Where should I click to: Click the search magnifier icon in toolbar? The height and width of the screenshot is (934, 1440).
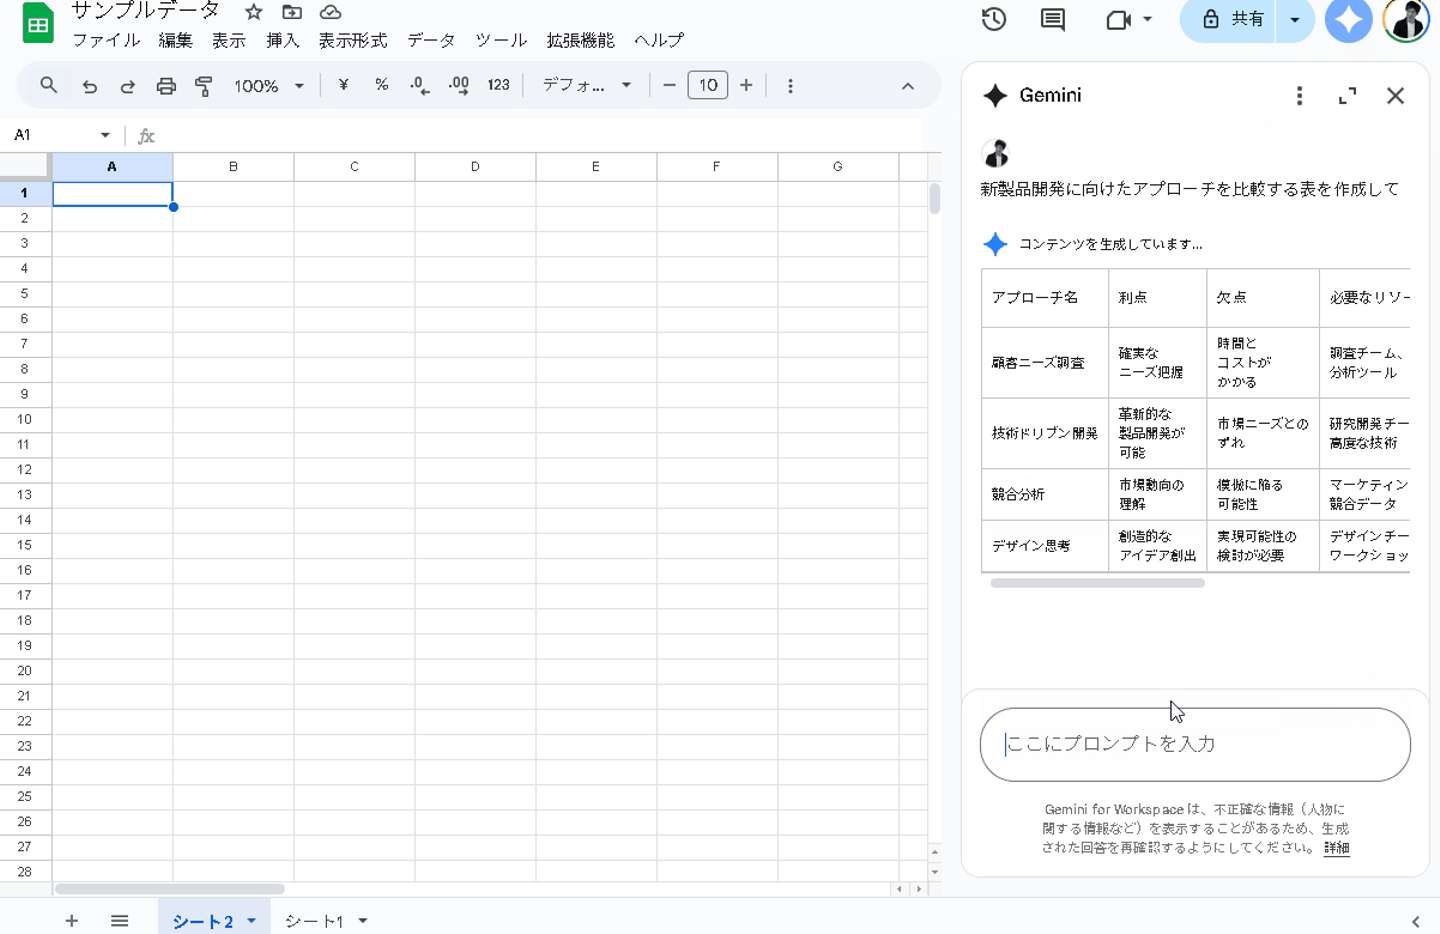(48, 86)
